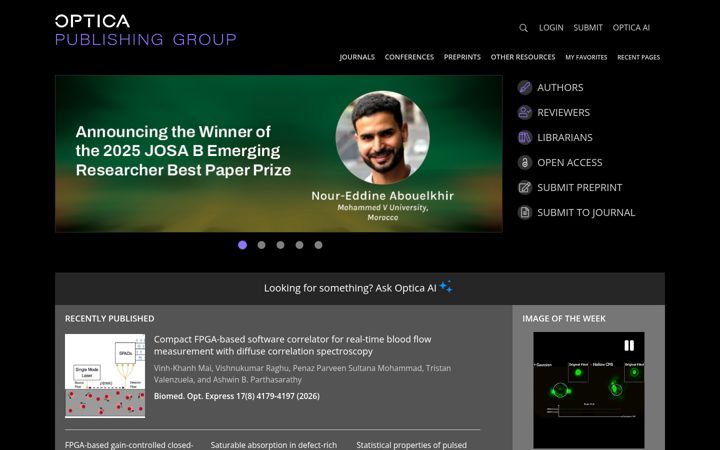
Task: Open the Compact FPGA-based software correlator article
Action: [292, 345]
